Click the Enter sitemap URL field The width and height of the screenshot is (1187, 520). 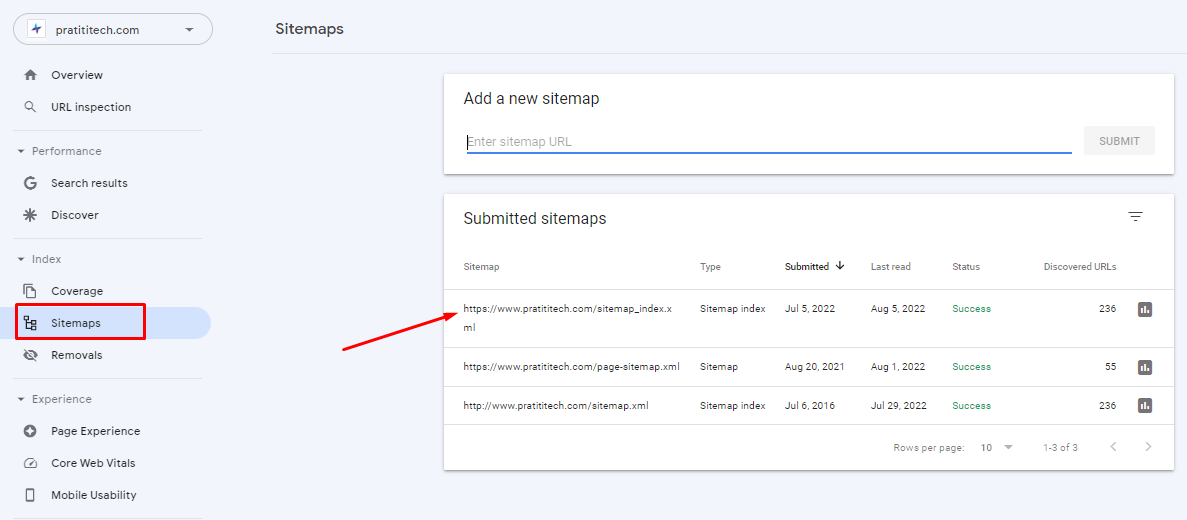(x=768, y=142)
